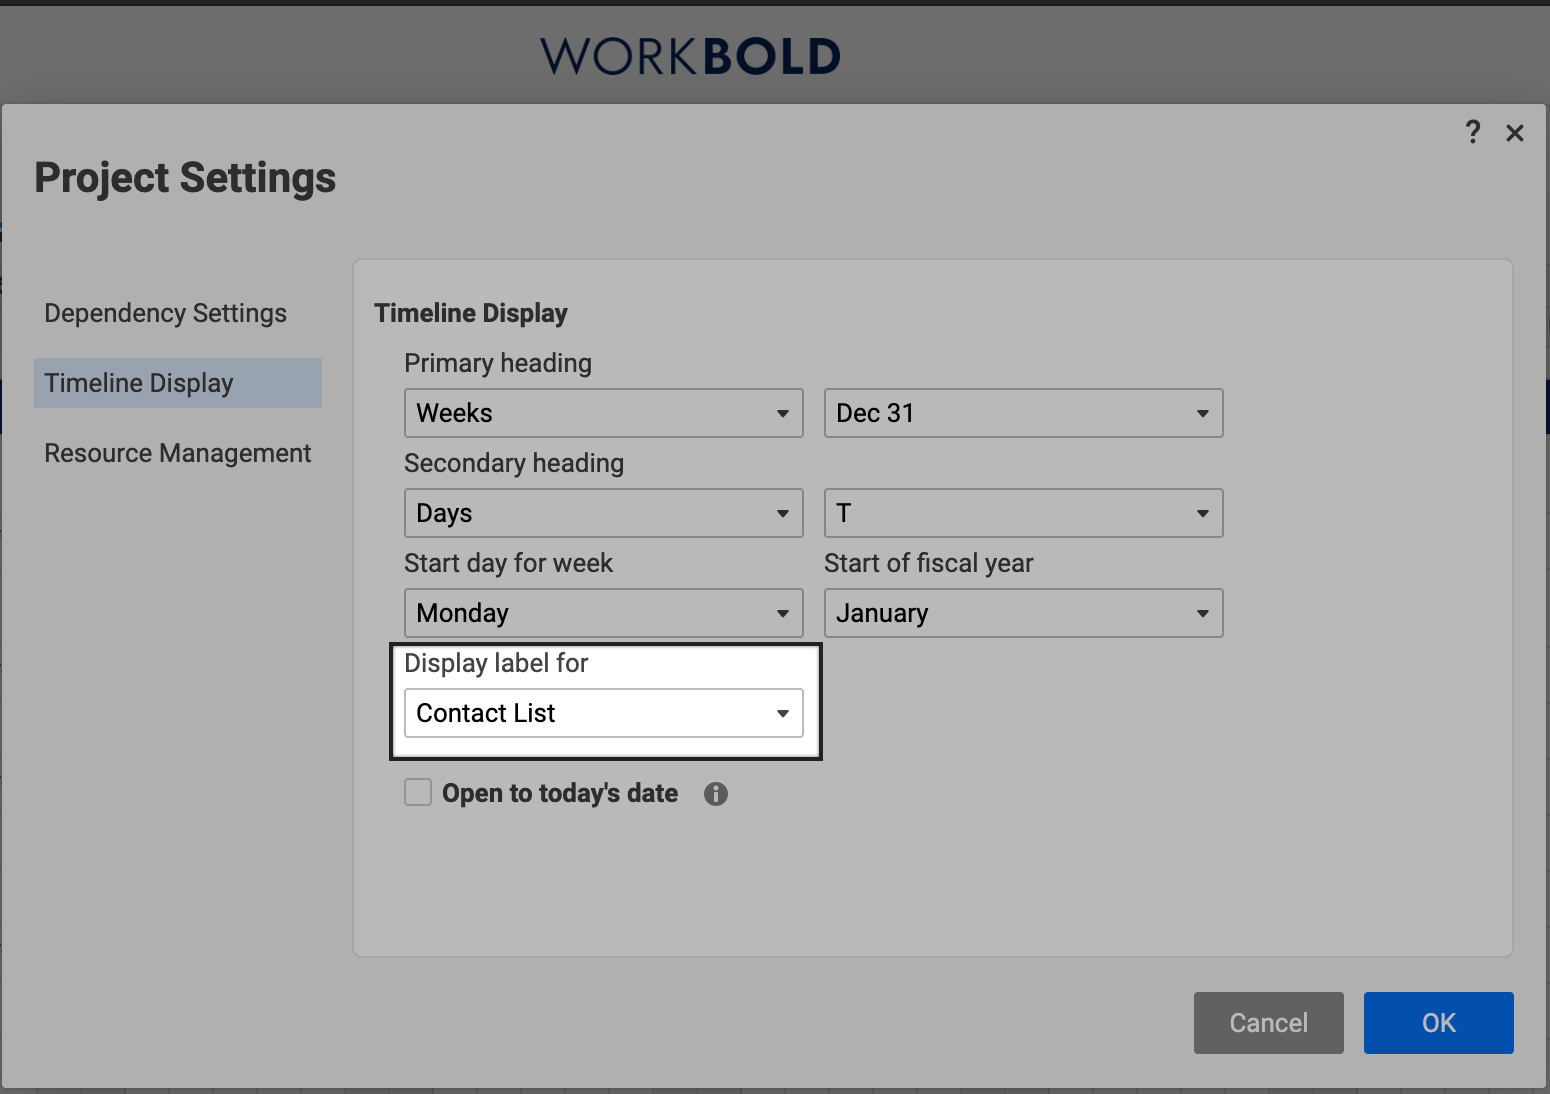Image resolution: width=1550 pixels, height=1094 pixels.
Task: Click the dropdown arrow of the Contact List selector
Action: click(783, 713)
